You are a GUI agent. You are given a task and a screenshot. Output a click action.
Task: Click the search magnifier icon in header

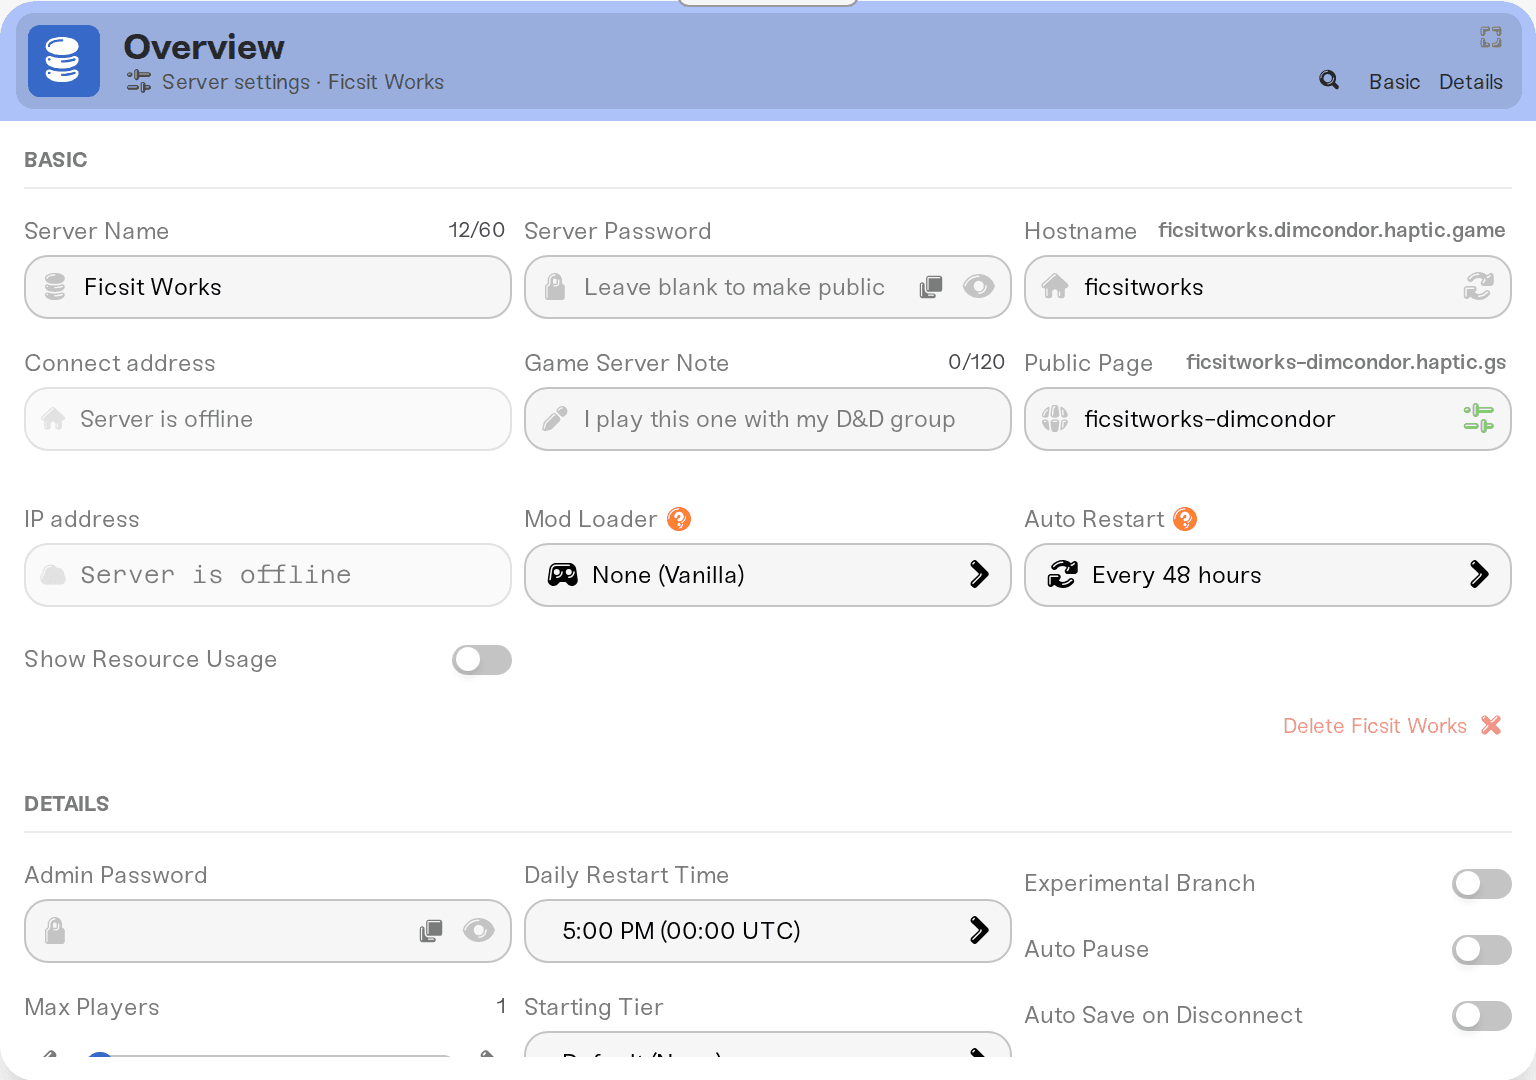click(x=1329, y=80)
